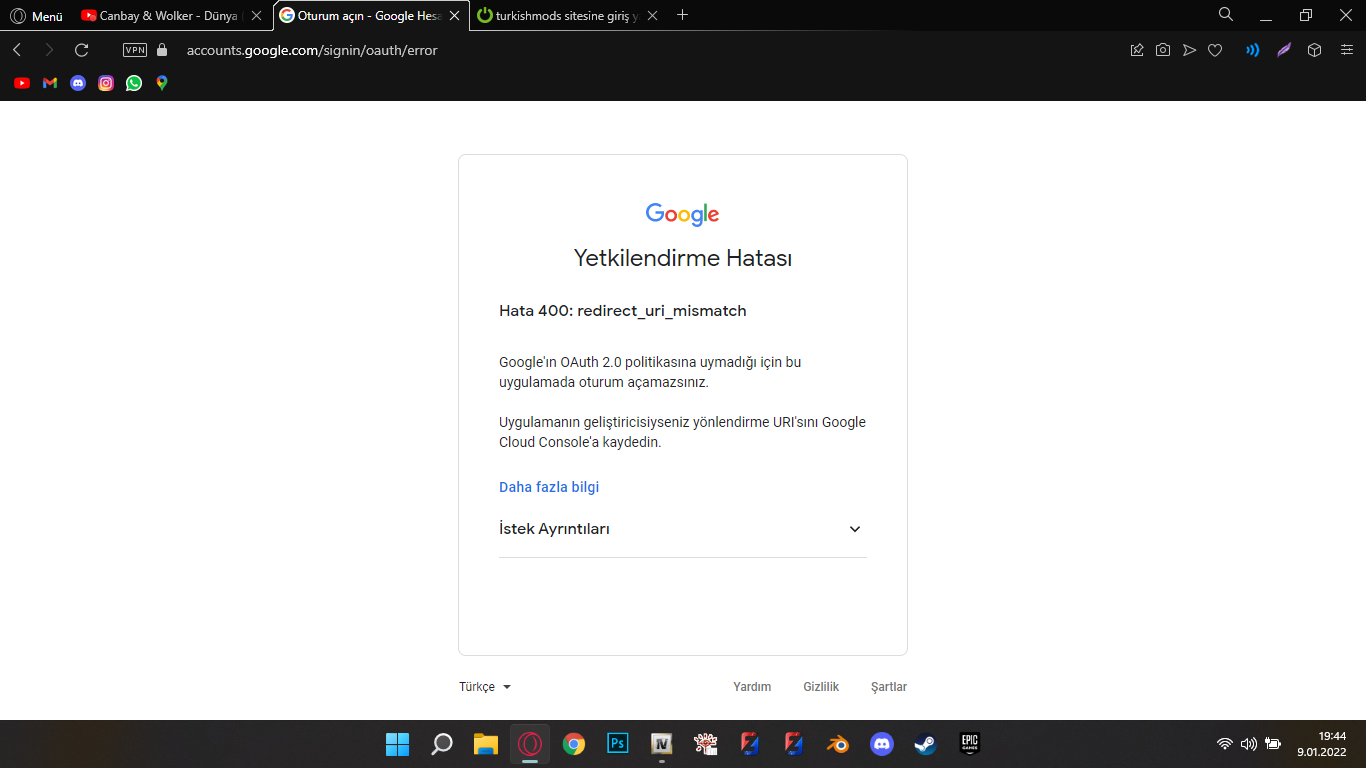Image resolution: width=1366 pixels, height=768 pixels.
Task: Click the Google logo on the error card
Action: [683, 214]
